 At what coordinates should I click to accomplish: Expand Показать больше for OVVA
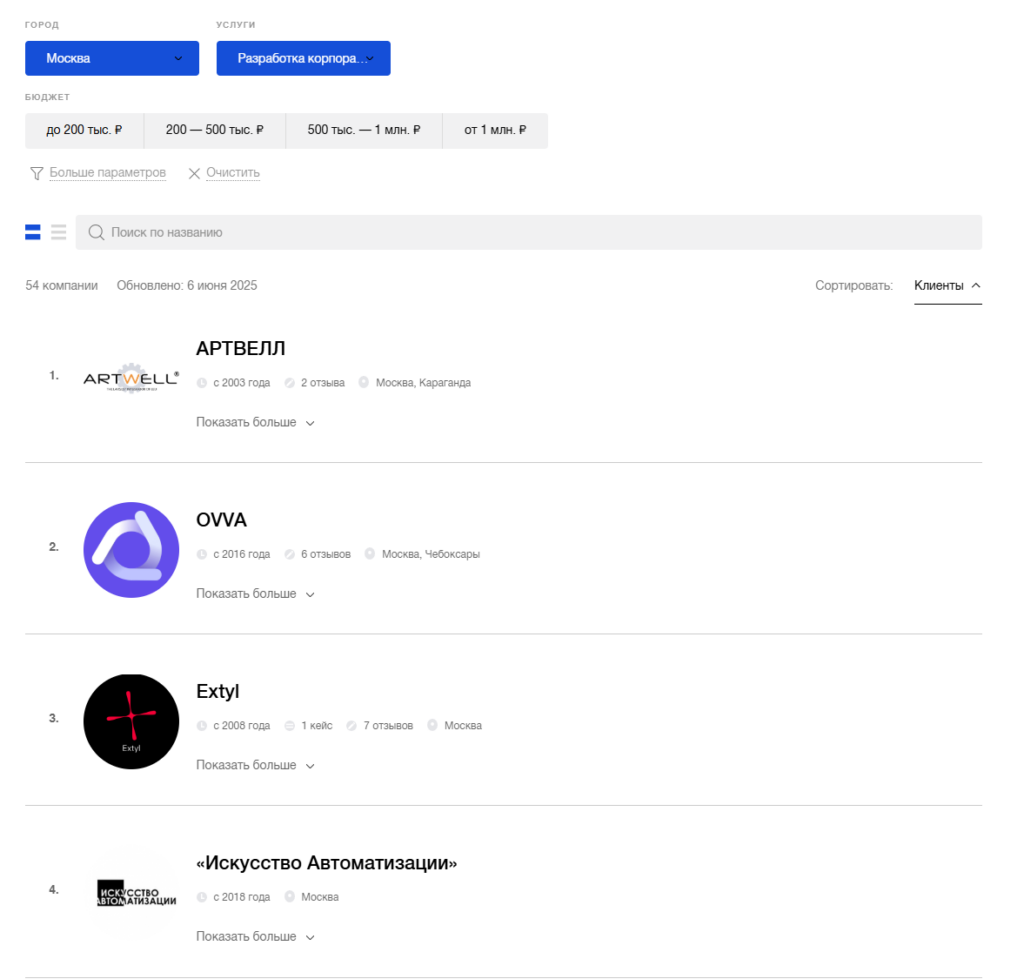point(255,594)
